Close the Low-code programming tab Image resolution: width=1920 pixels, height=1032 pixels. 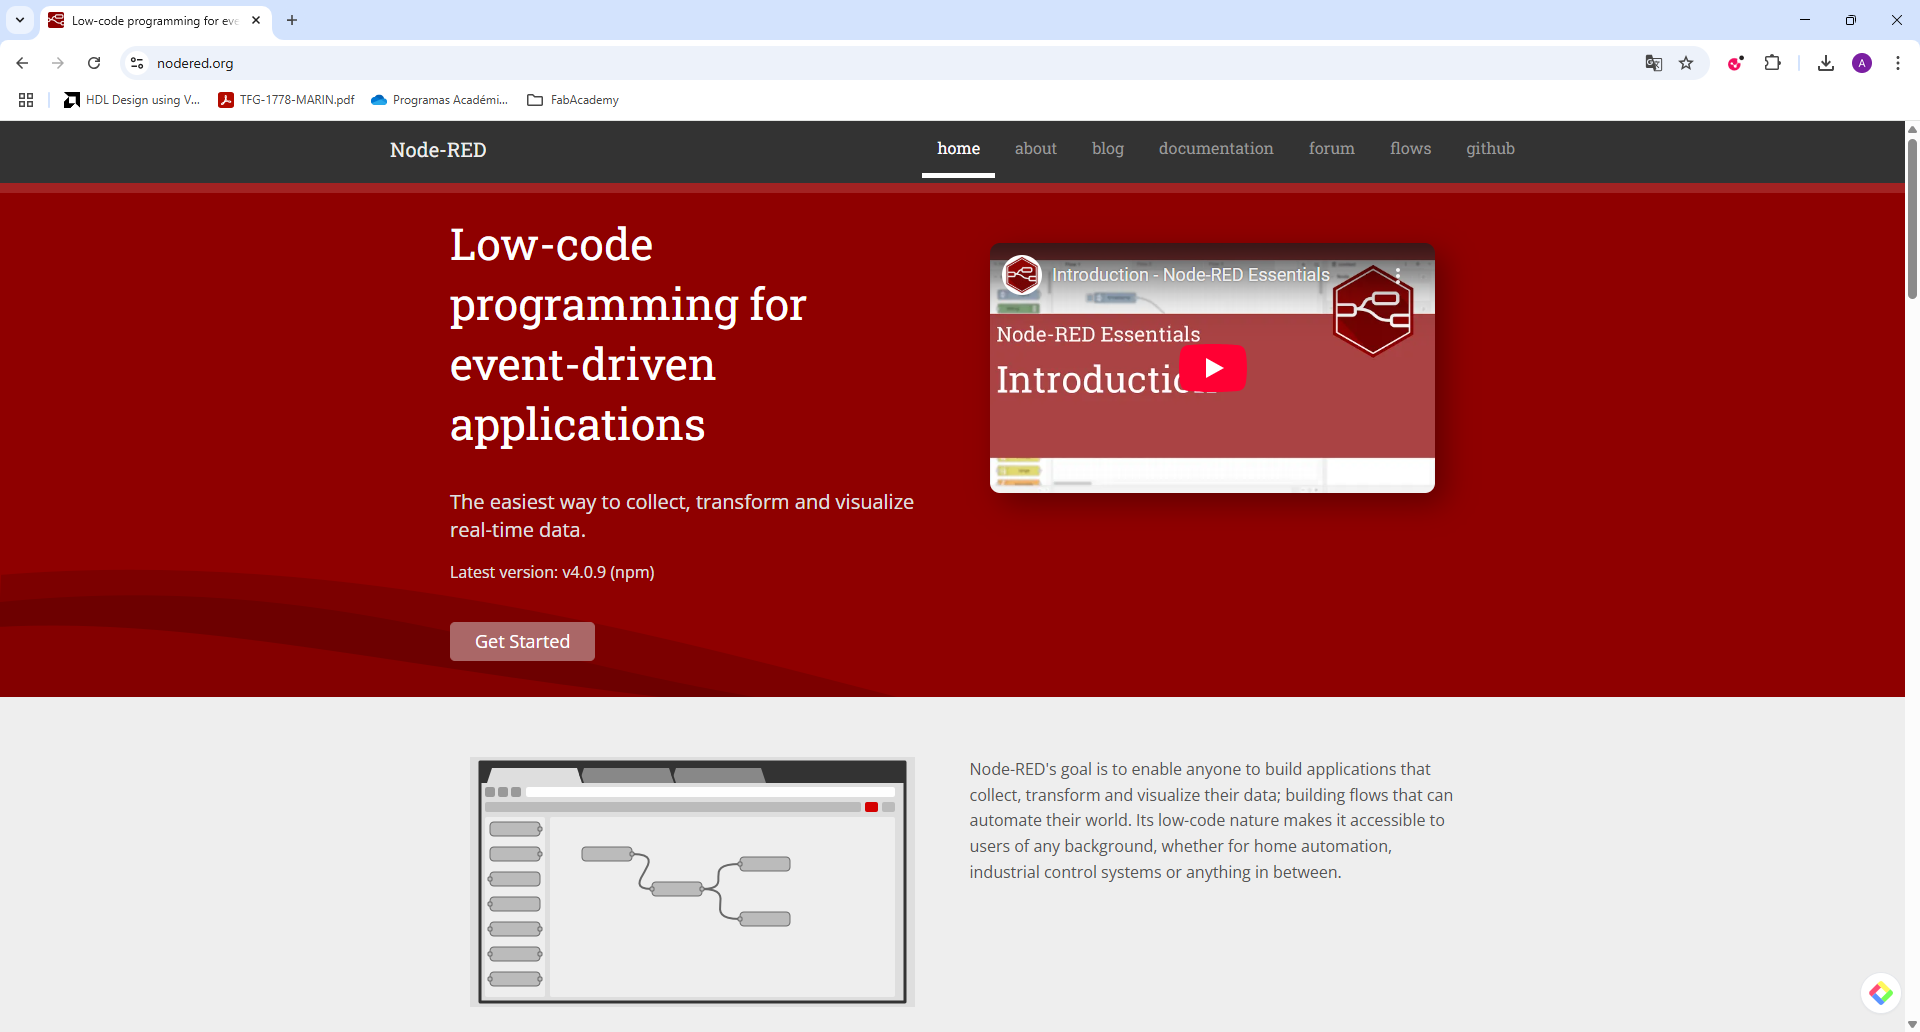[256, 20]
